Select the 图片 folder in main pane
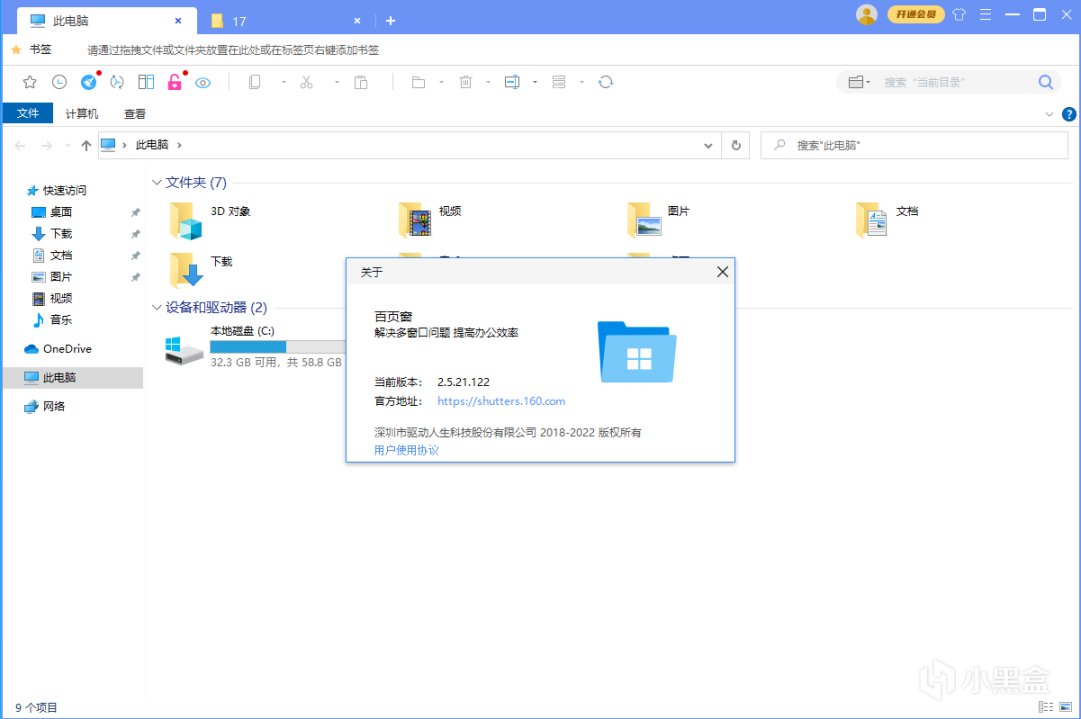The image size is (1081, 719). pos(658,221)
